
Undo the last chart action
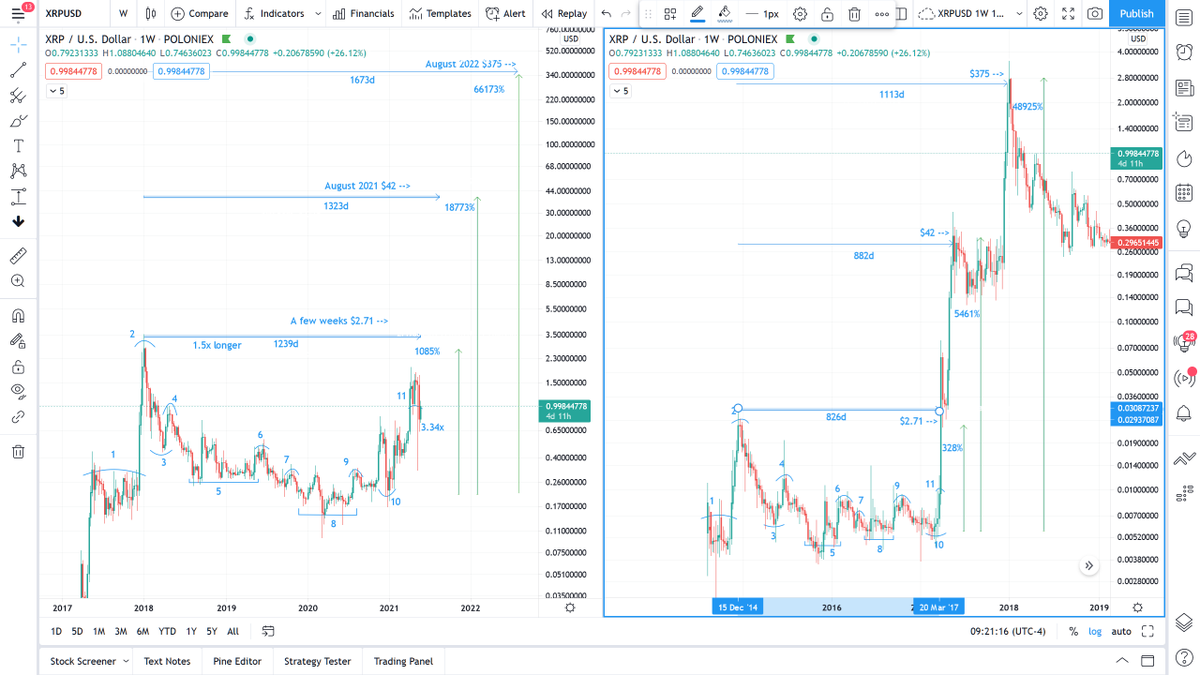click(x=606, y=14)
